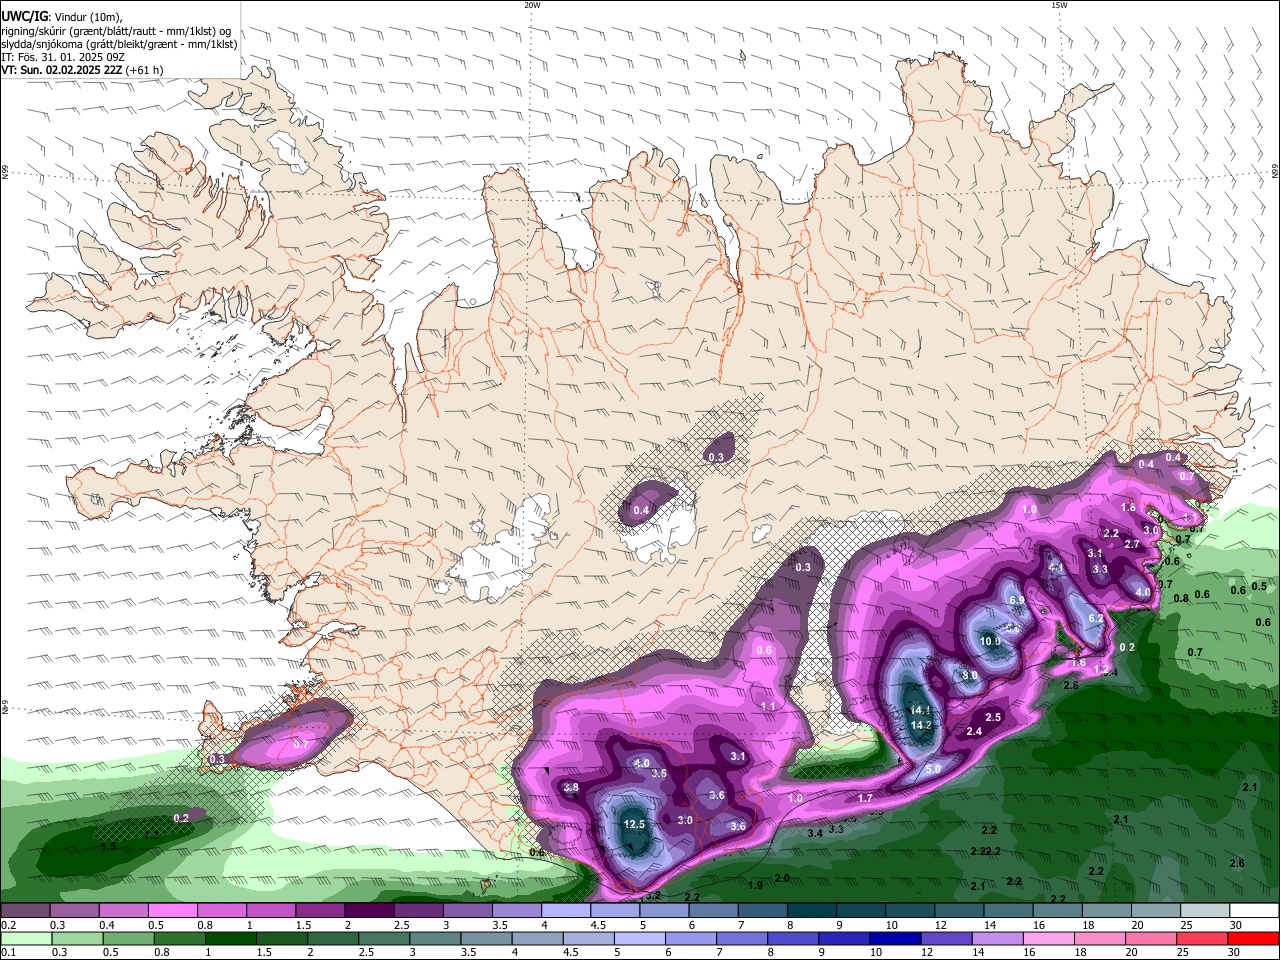This screenshot has height=960, width=1280.
Task: Click the darkest green 1–1.5 swatch in bottom legend row
Action: [x=230, y=938]
